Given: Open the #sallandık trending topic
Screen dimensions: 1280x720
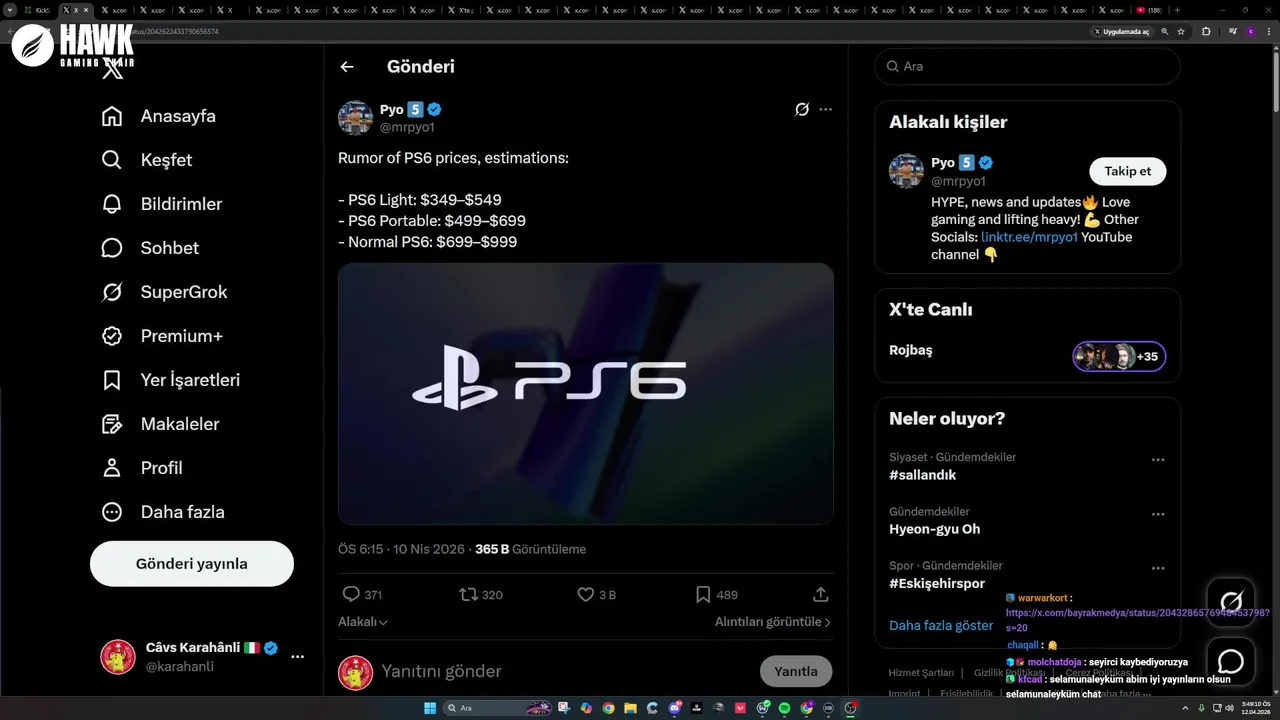Looking at the screenshot, I should pos(922,475).
